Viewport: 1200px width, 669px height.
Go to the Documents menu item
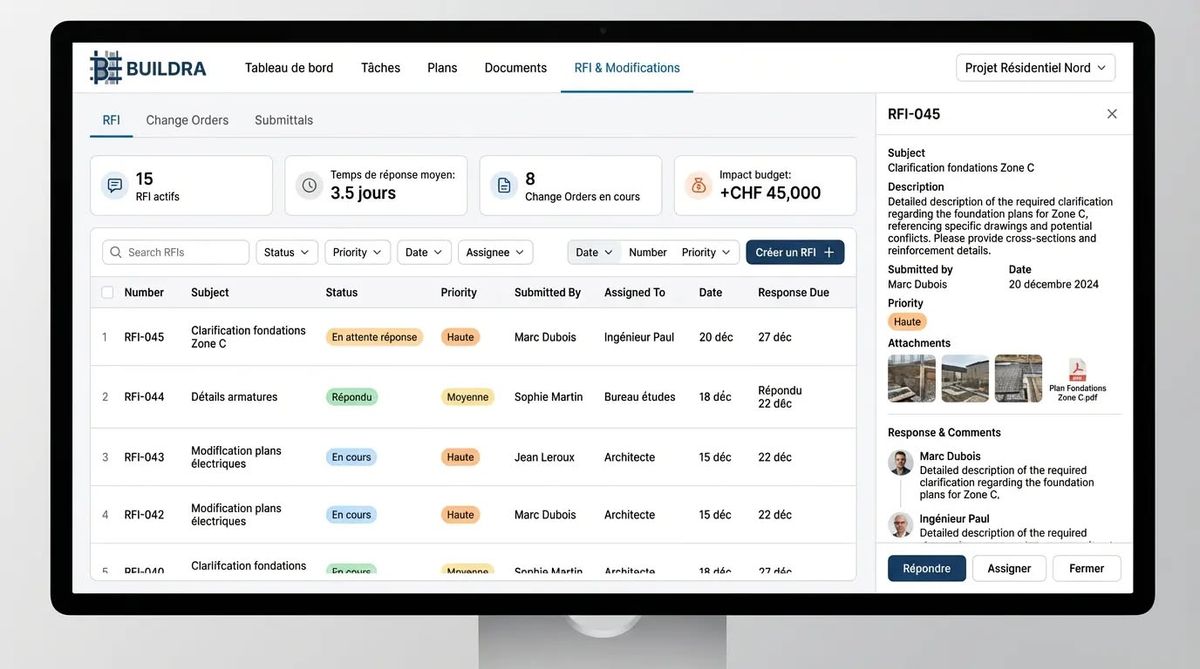pos(515,68)
